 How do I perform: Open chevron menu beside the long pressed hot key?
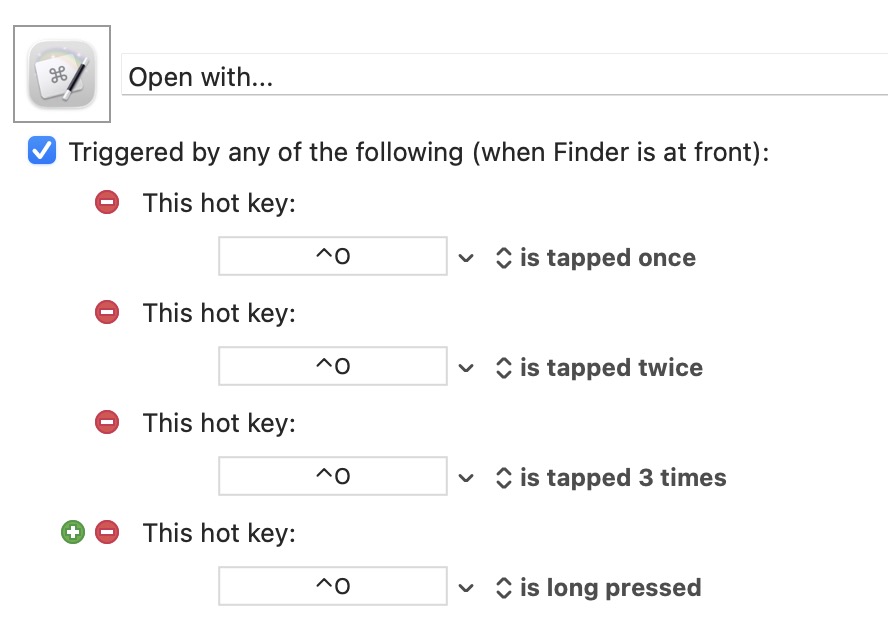pos(466,588)
